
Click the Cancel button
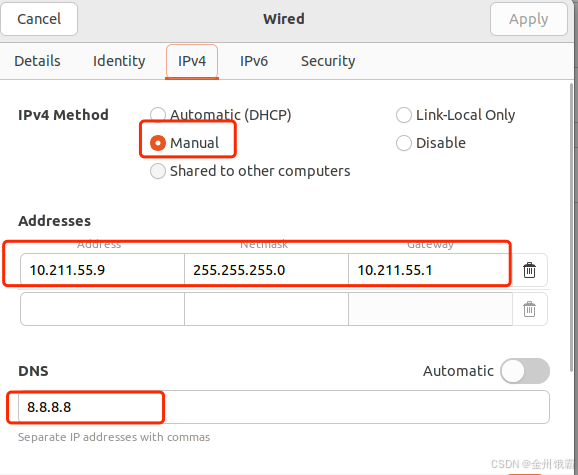[x=39, y=19]
